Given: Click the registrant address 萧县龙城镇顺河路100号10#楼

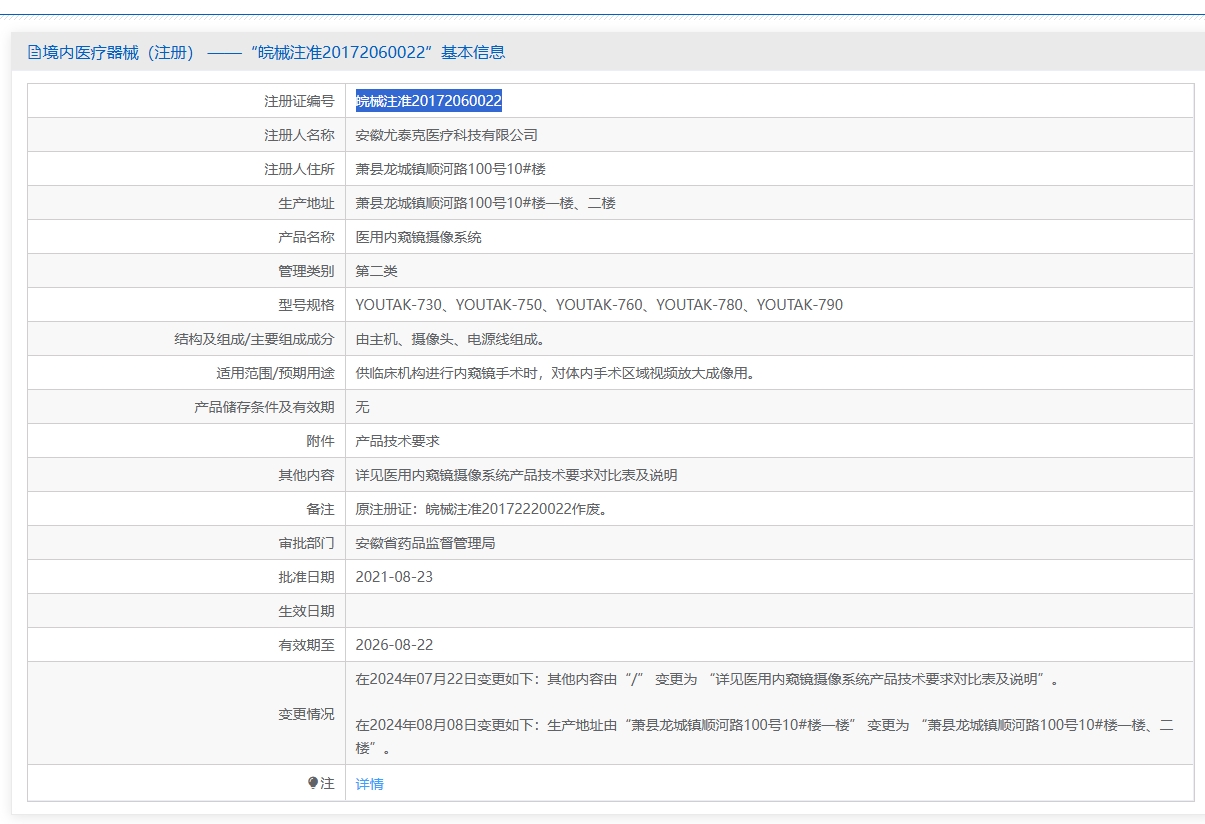Looking at the screenshot, I should tap(451, 169).
